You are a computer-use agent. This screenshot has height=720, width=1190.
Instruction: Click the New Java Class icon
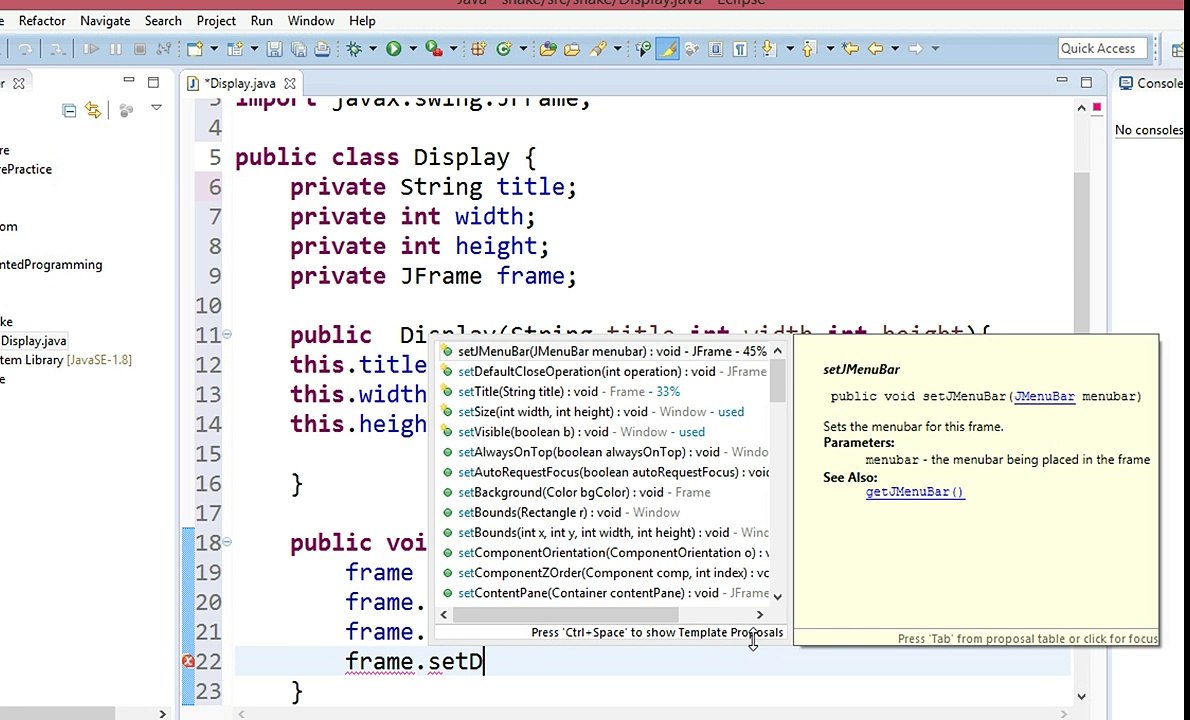point(503,49)
